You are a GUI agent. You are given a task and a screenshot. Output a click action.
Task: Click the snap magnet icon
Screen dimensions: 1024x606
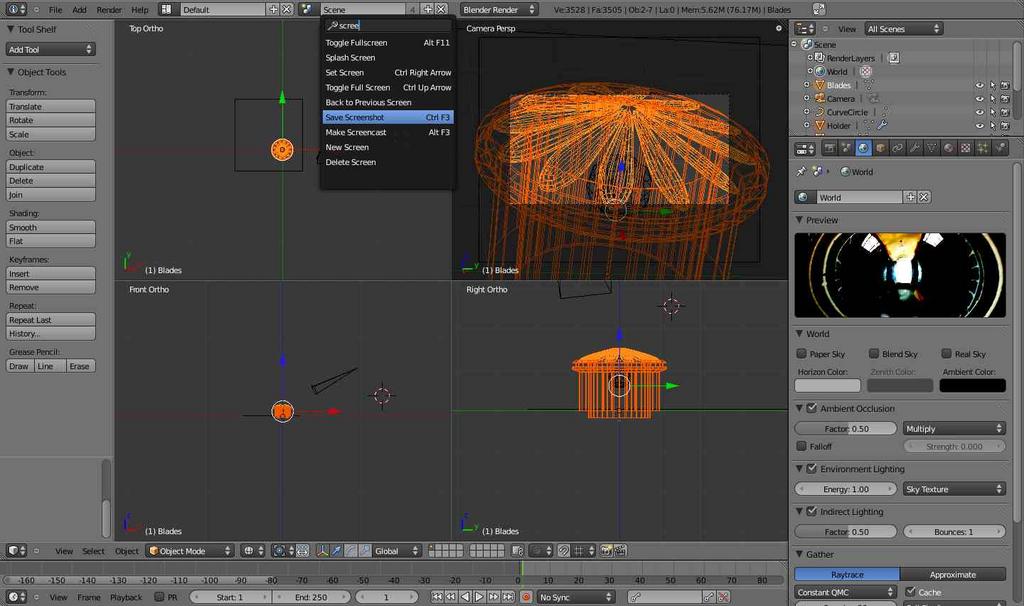tap(564, 551)
